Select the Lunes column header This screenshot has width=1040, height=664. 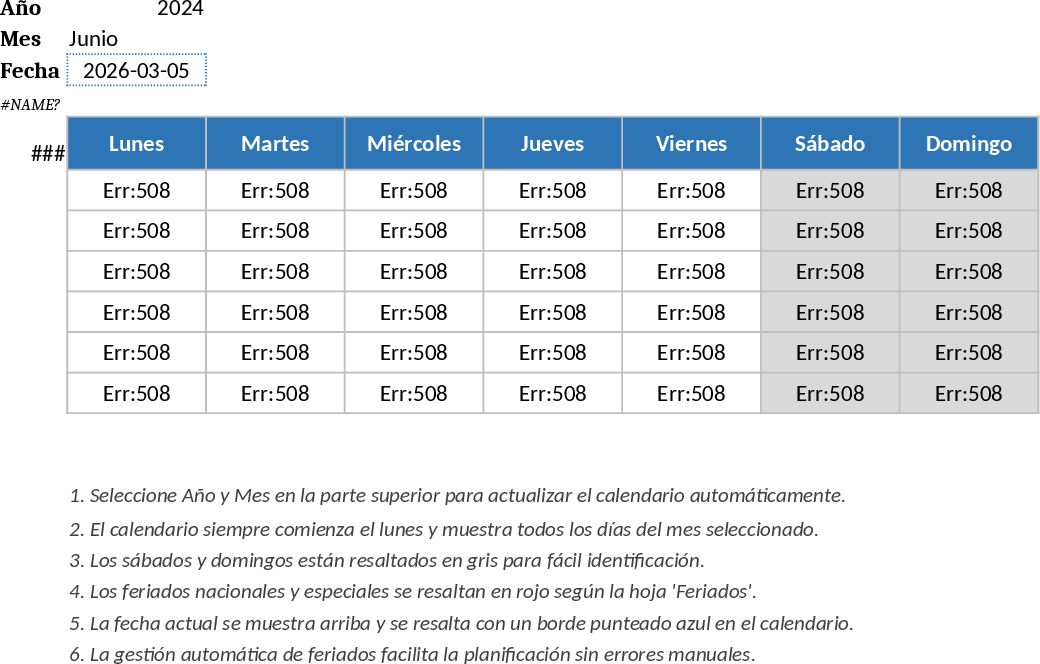click(136, 143)
